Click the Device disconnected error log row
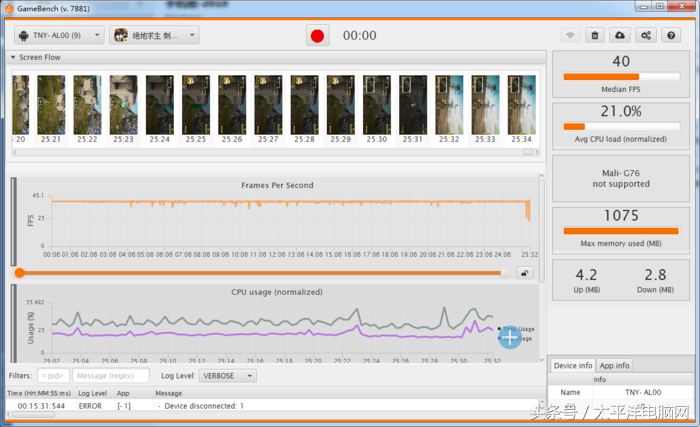Screen dimensions: 700x427 click(200, 406)
